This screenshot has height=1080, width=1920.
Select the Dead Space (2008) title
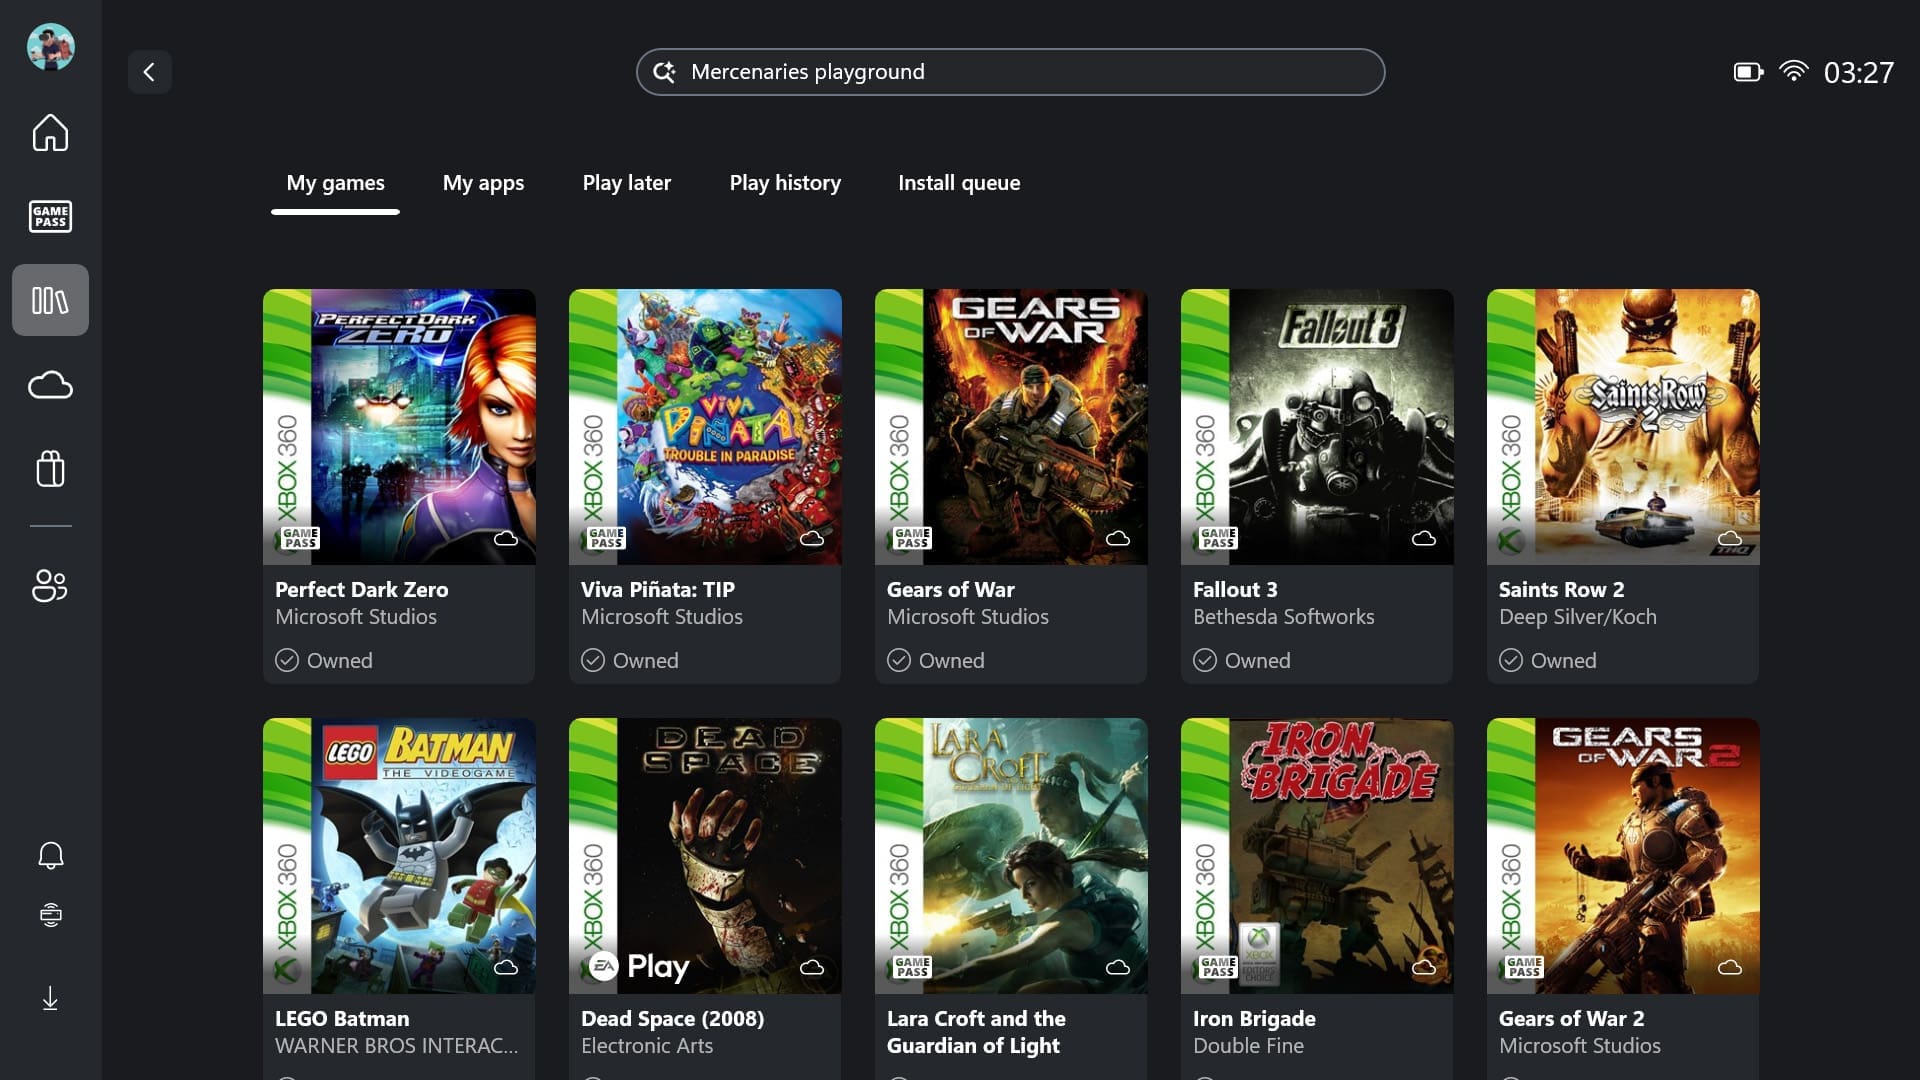(x=673, y=1019)
